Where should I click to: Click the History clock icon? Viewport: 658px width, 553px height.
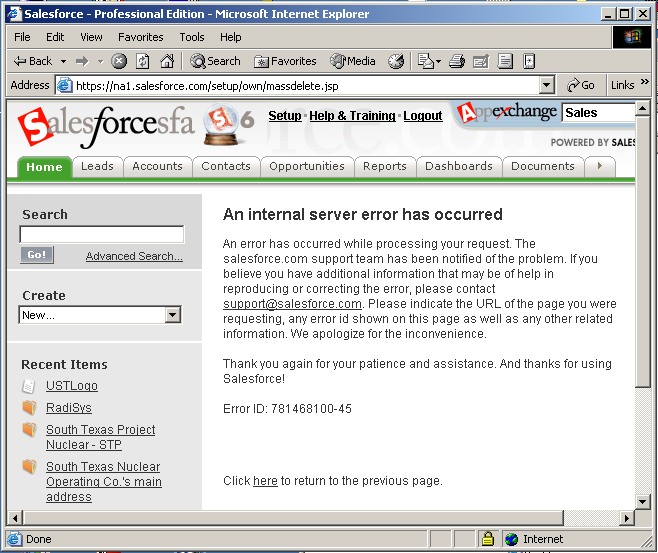396,61
